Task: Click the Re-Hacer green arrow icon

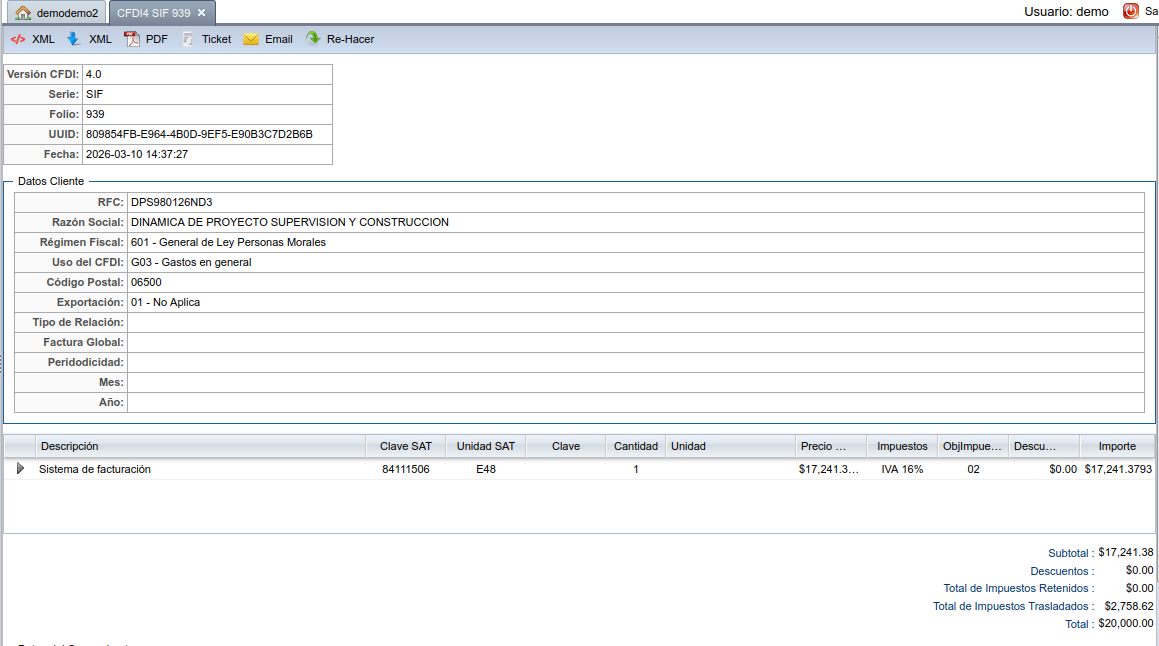Action: coord(313,39)
